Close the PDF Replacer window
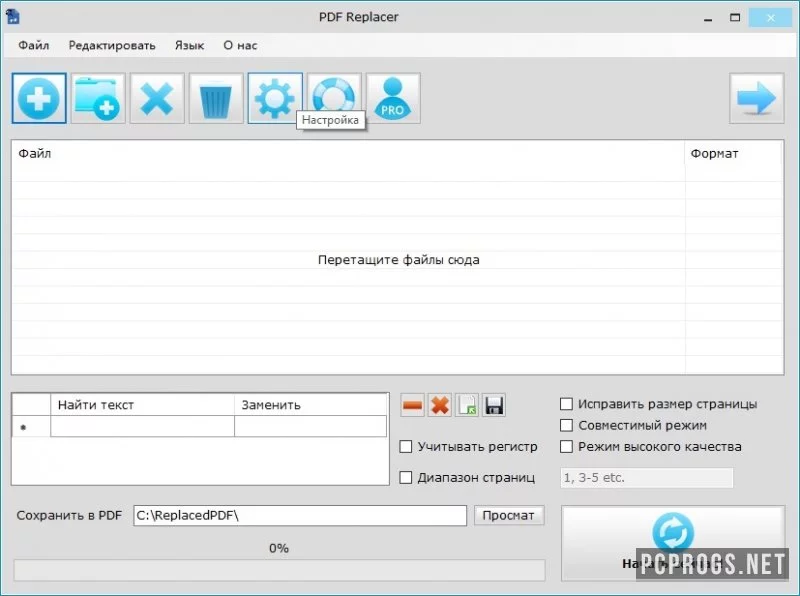 click(x=770, y=18)
